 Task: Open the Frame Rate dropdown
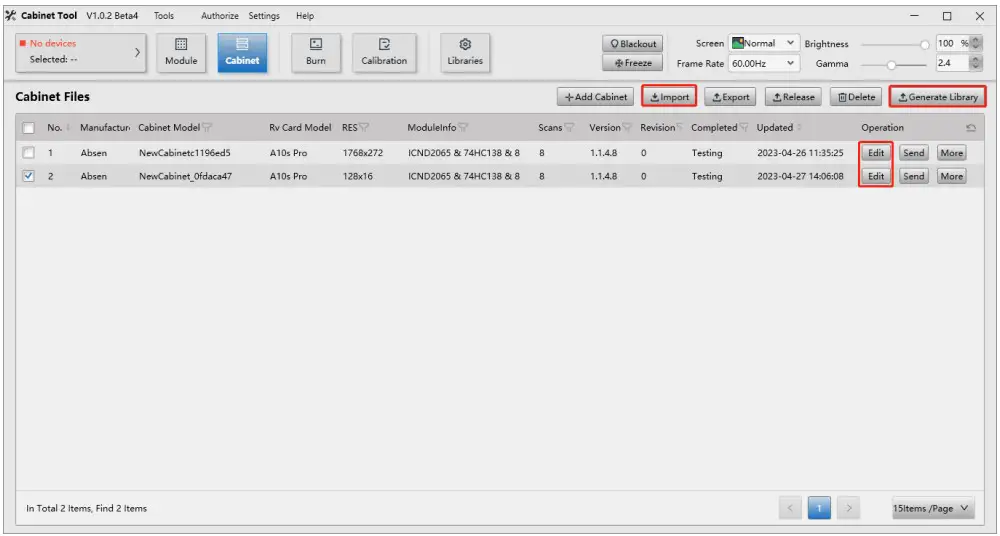(x=764, y=63)
